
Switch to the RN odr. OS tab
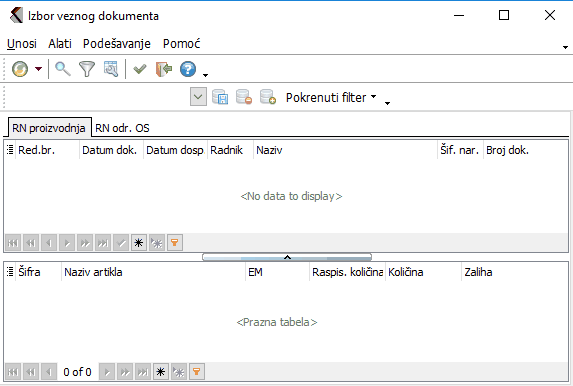coord(122,128)
